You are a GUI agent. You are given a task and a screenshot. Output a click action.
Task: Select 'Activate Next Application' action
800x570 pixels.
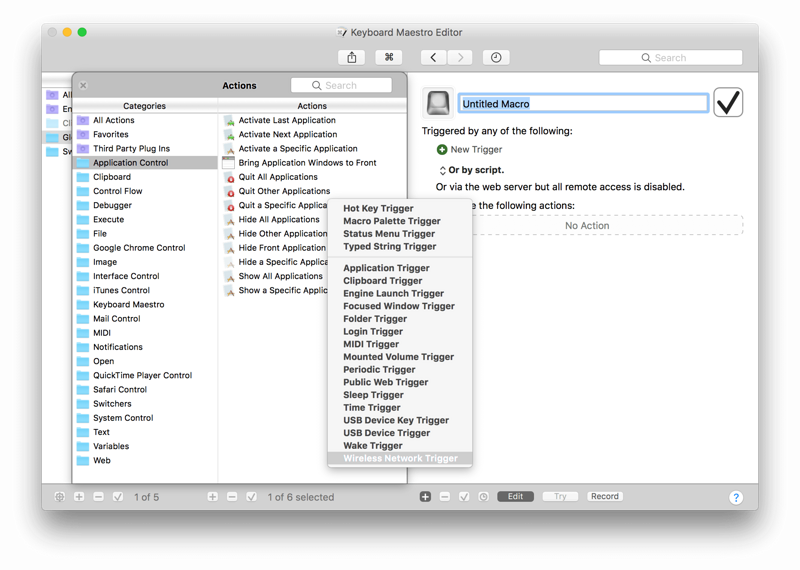pyautogui.click(x=313, y=135)
